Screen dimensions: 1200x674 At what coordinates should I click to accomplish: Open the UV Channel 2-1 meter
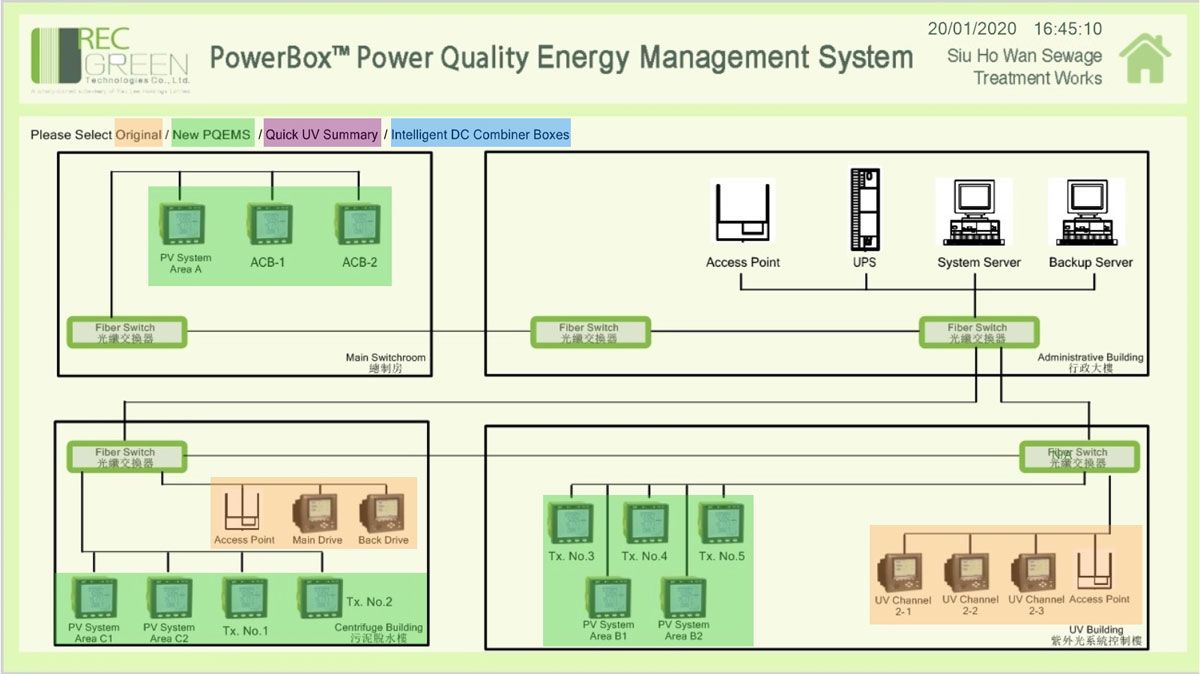[x=899, y=574]
